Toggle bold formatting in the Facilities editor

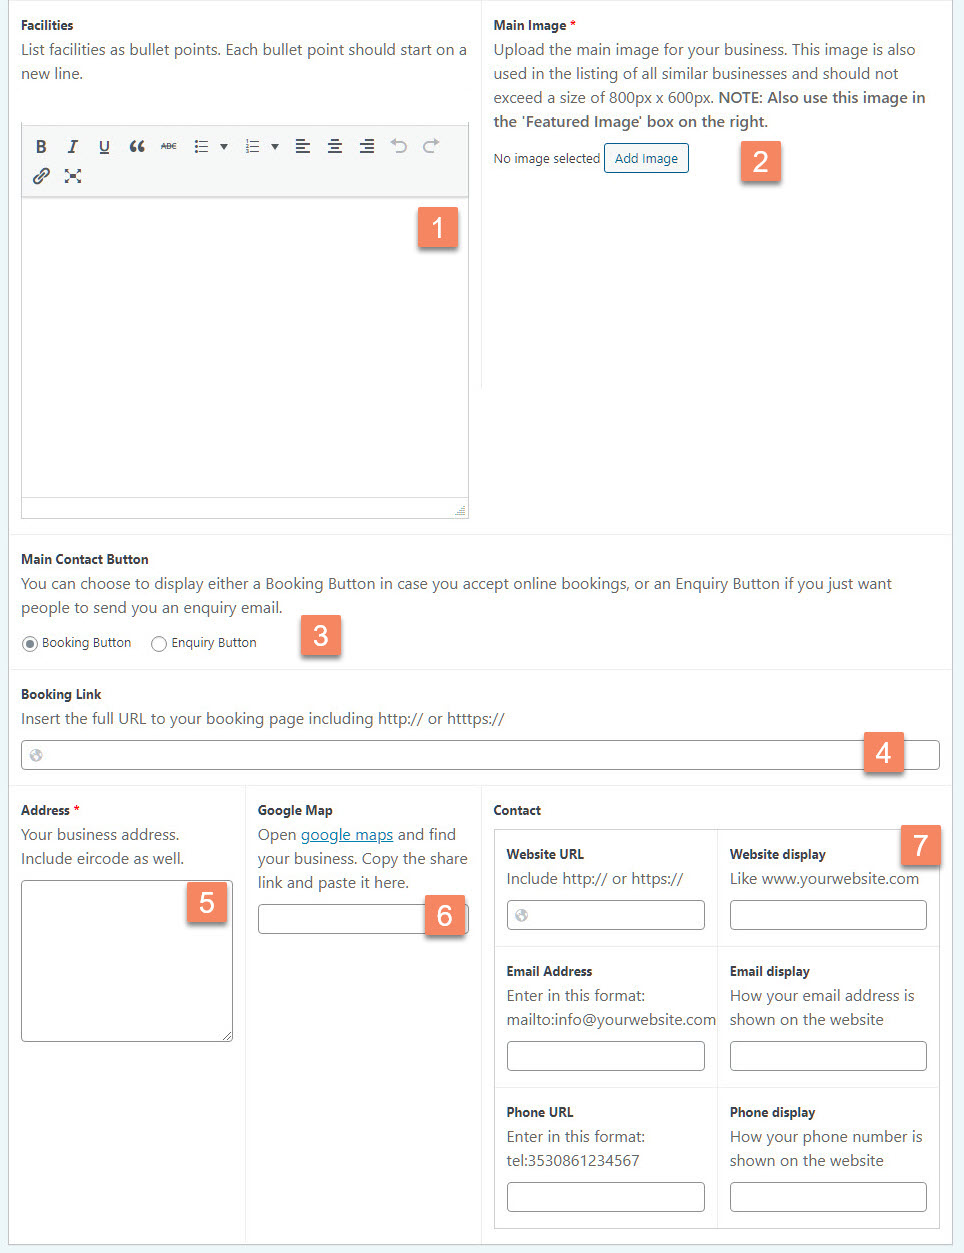[x=41, y=146]
